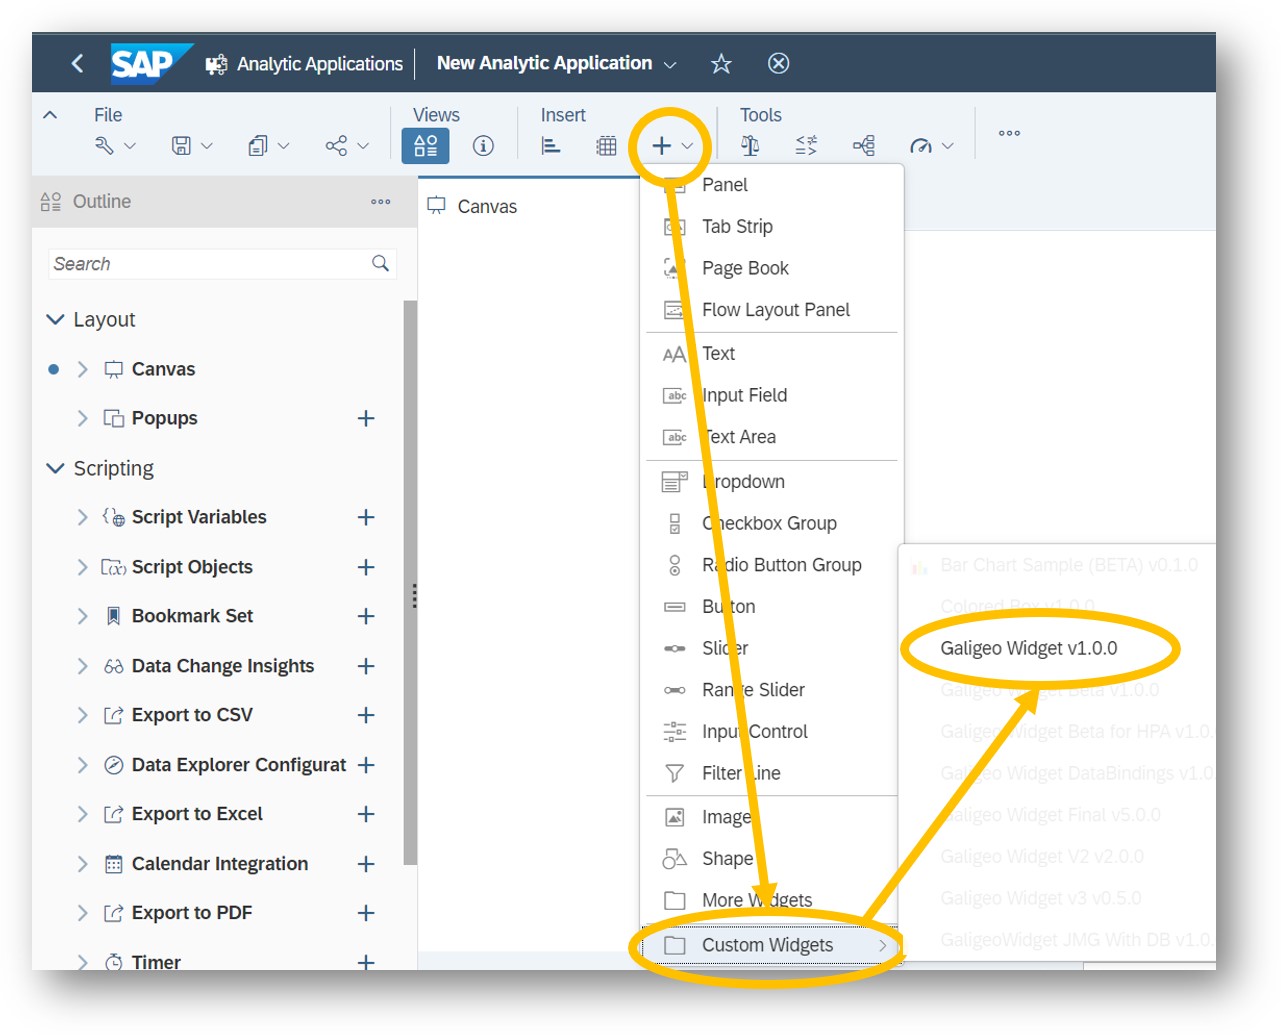
Task: Open the chart linking tool icon
Action: coord(864,146)
